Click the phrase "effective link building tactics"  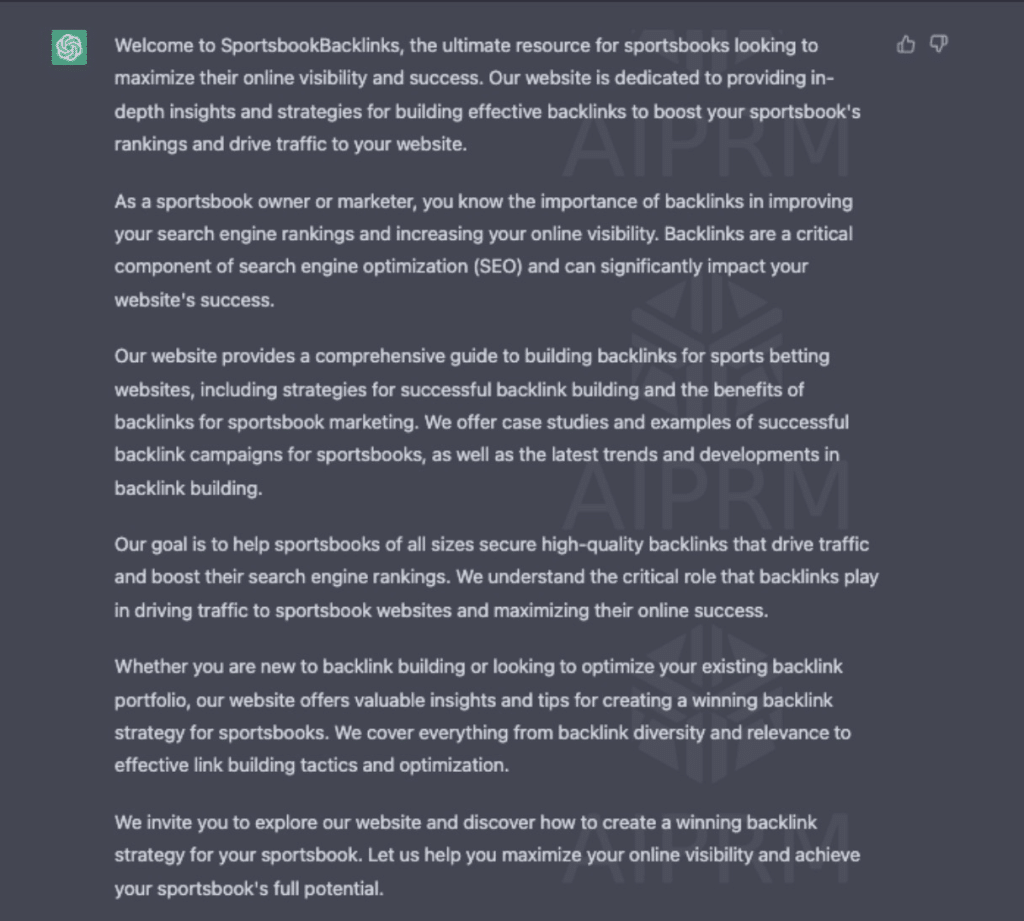click(x=238, y=766)
